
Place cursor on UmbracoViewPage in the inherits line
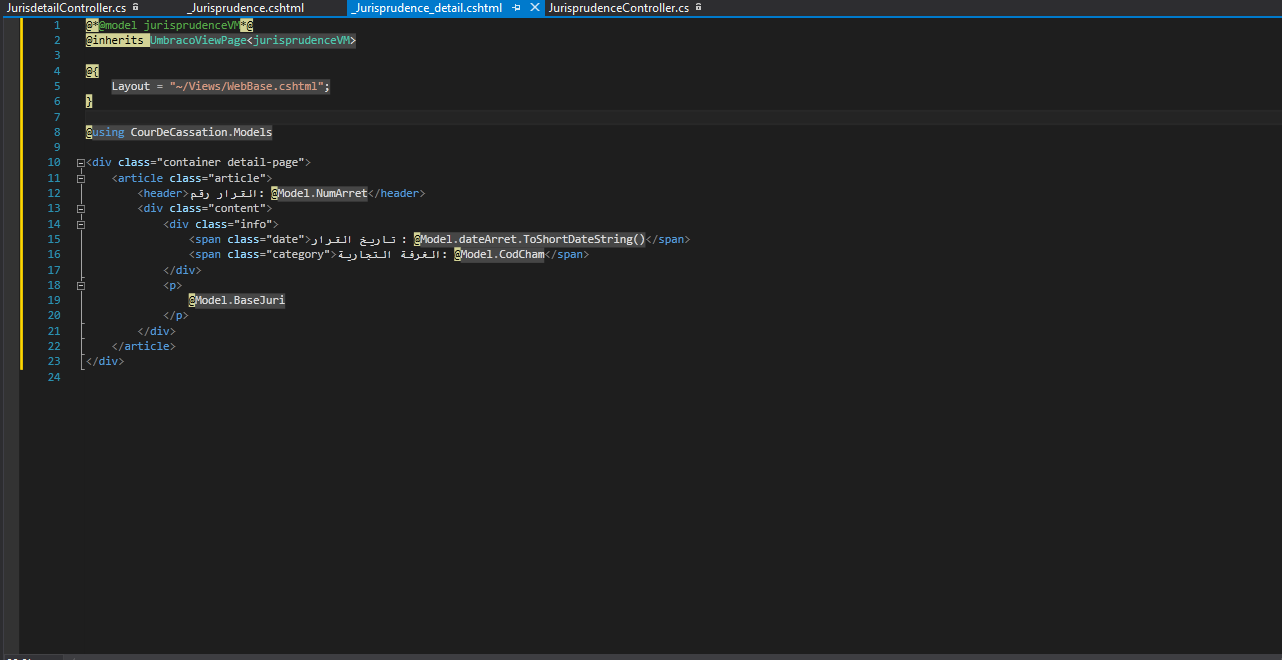pos(197,40)
